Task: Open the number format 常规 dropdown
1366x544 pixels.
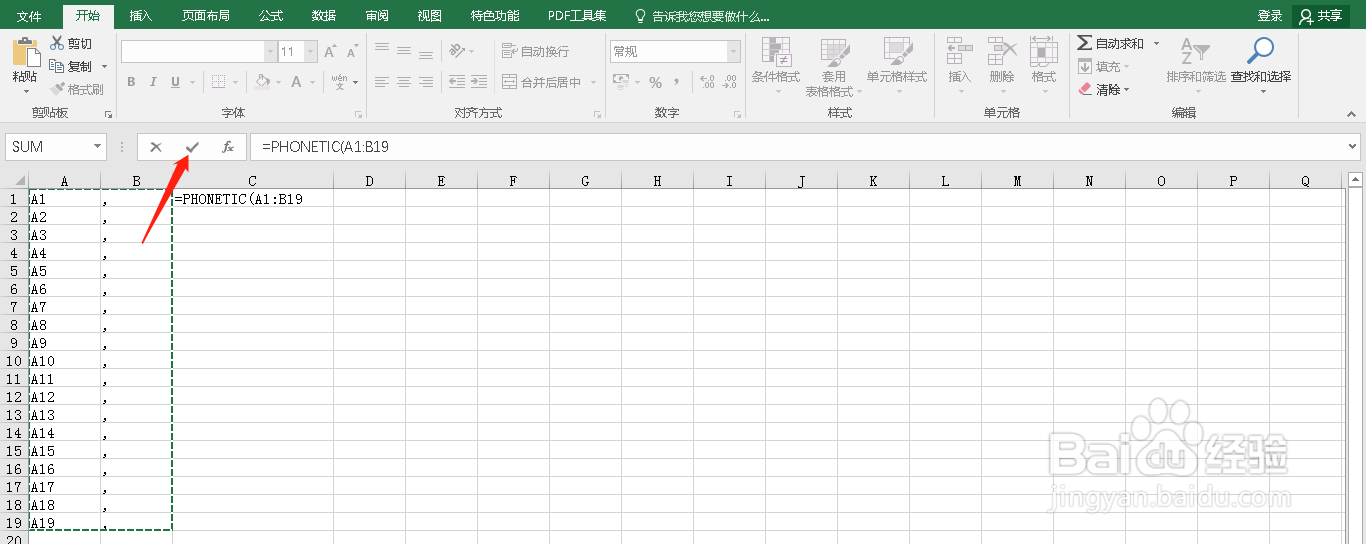Action: coord(734,51)
